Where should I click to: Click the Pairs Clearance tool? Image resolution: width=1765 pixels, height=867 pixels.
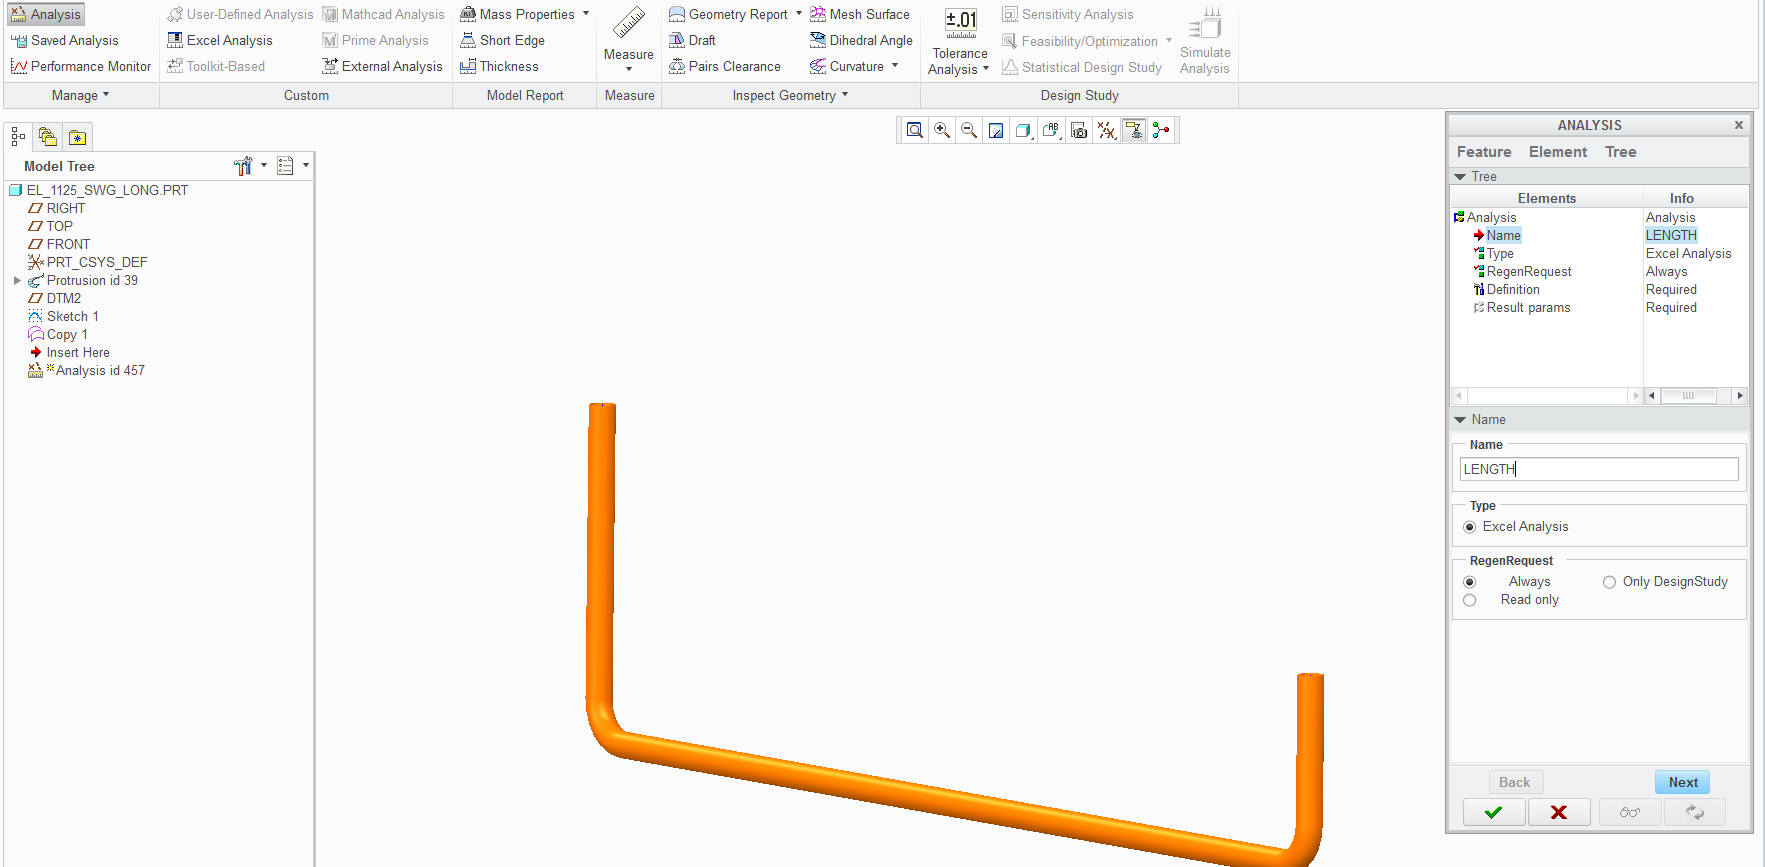725,66
